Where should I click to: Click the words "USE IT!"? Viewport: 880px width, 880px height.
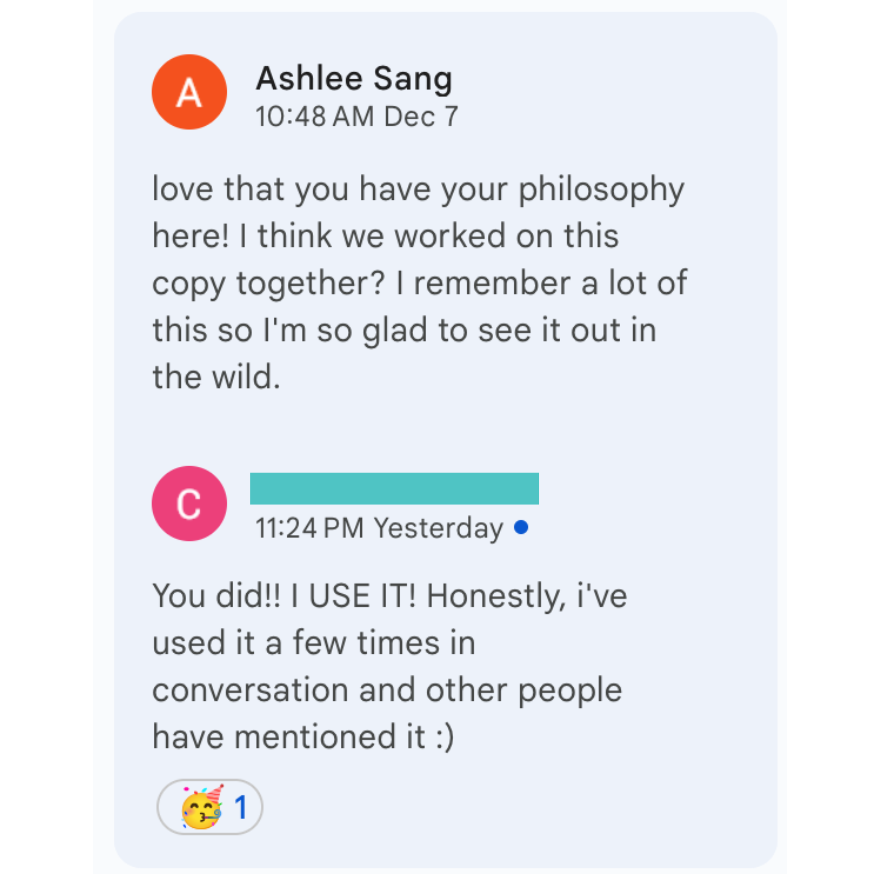coord(363,595)
